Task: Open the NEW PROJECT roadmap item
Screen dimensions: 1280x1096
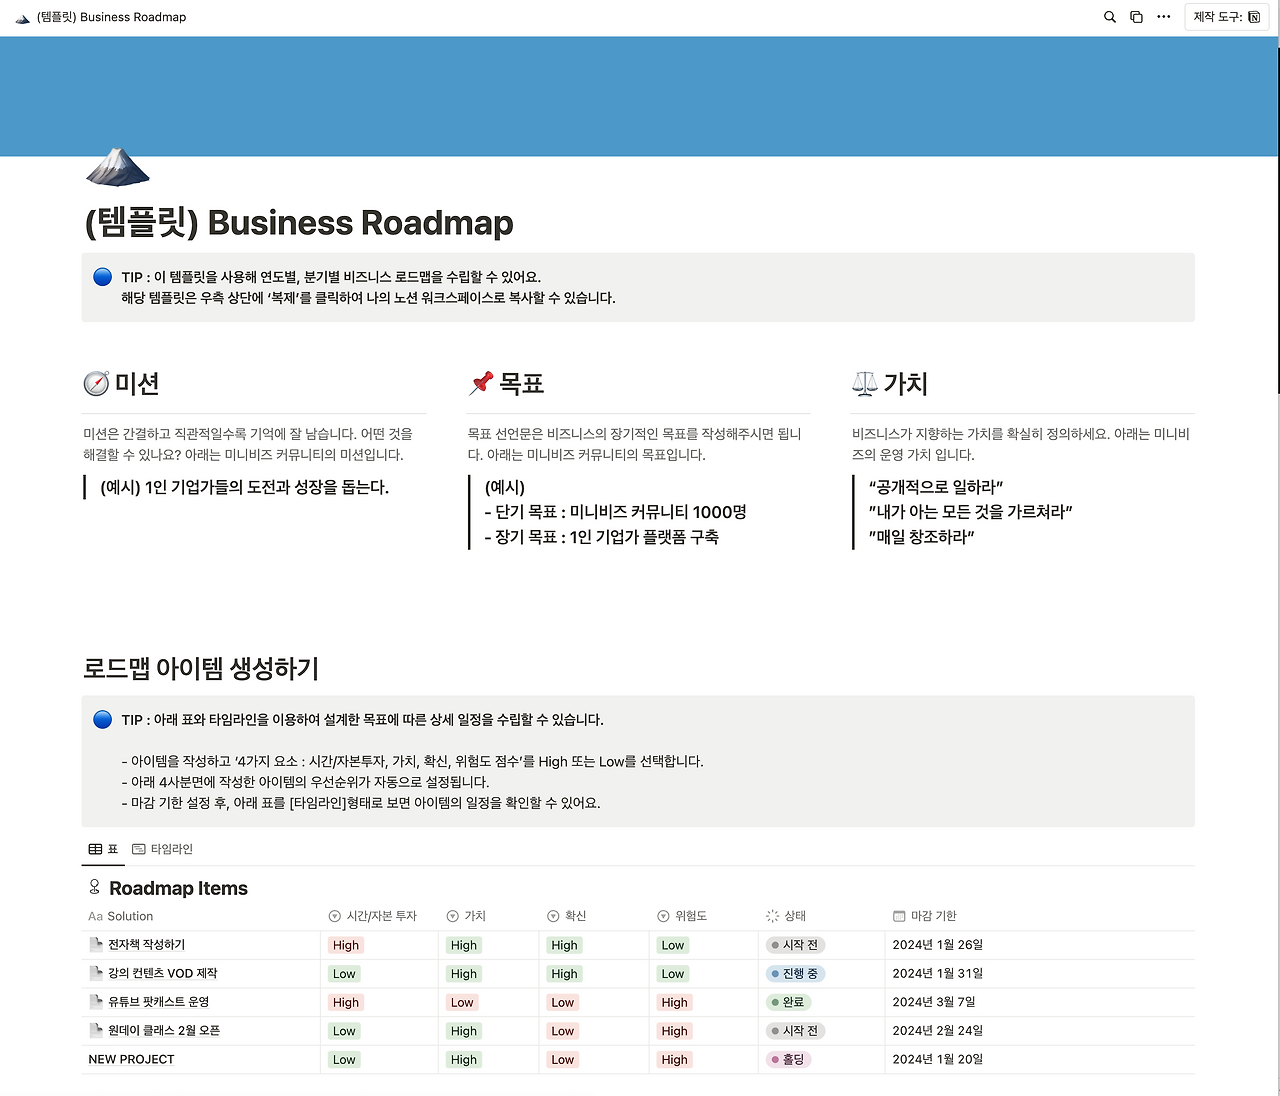Action: [x=131, y=1059]
